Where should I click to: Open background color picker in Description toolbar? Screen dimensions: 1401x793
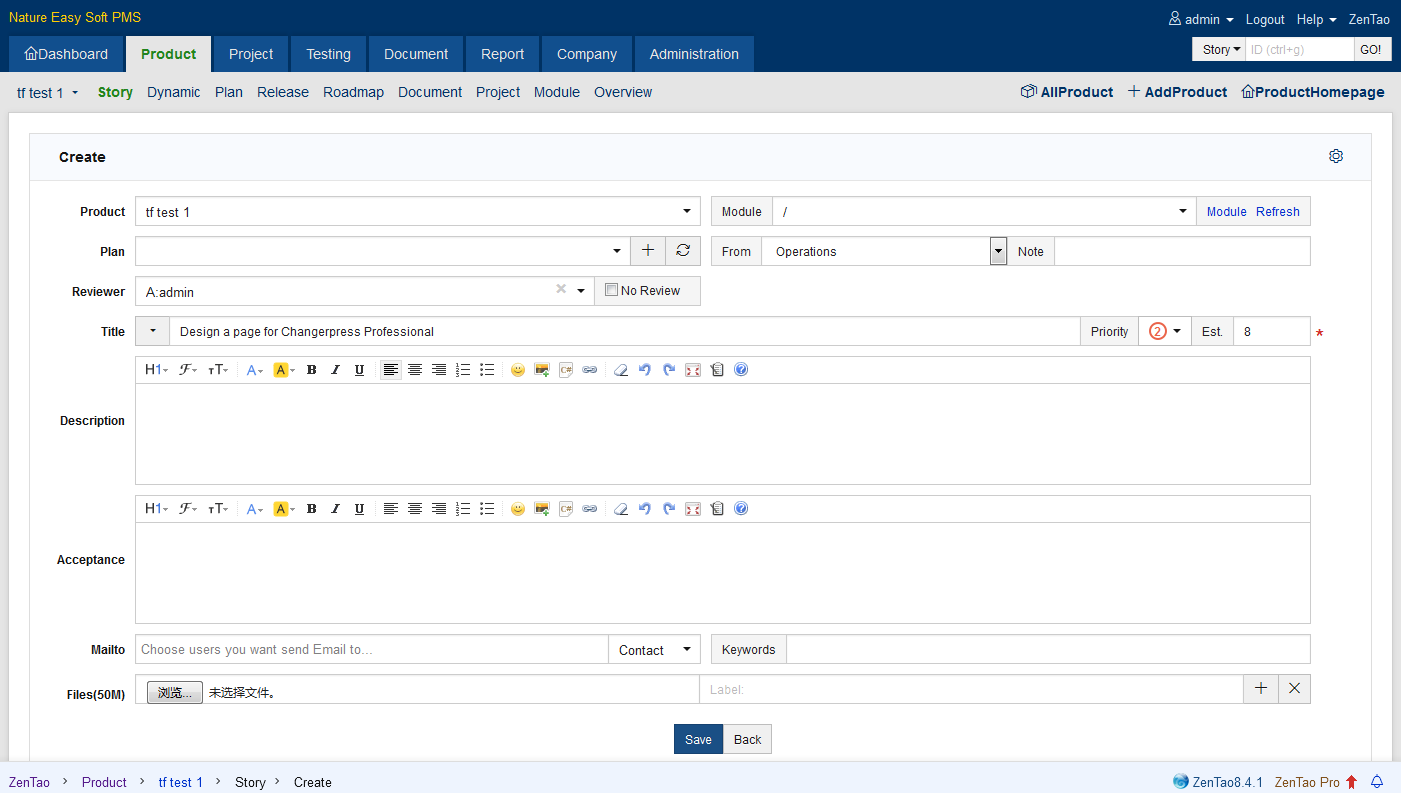click(x=284, y=370)
